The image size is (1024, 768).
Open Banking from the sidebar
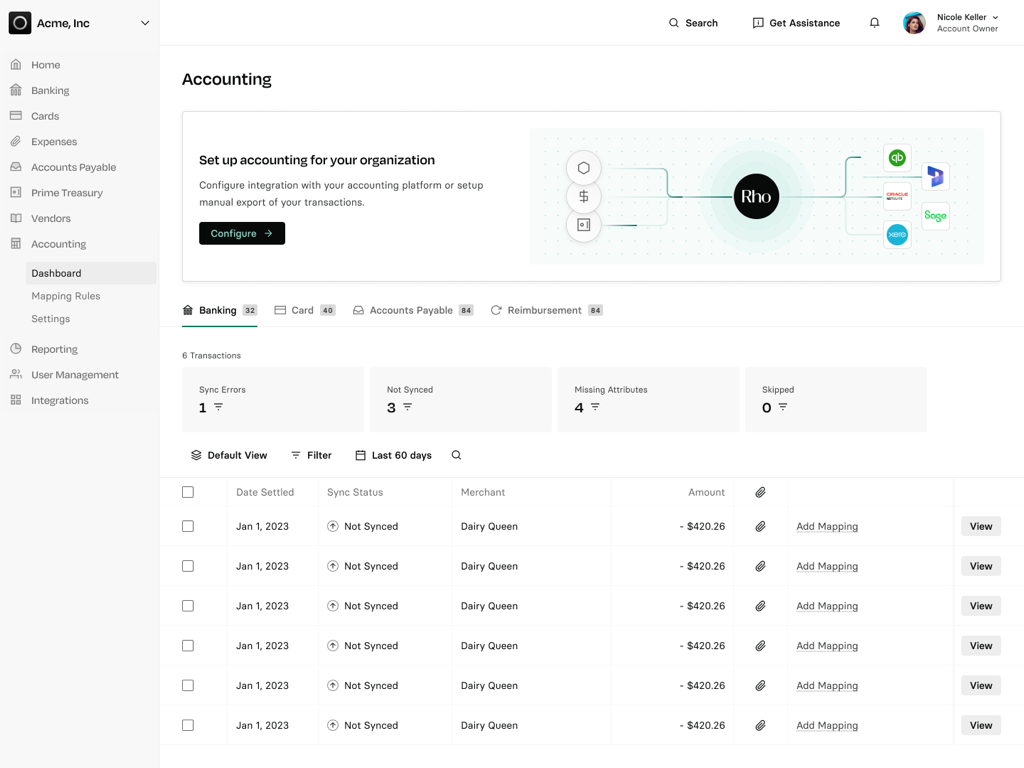click(50, 90)
